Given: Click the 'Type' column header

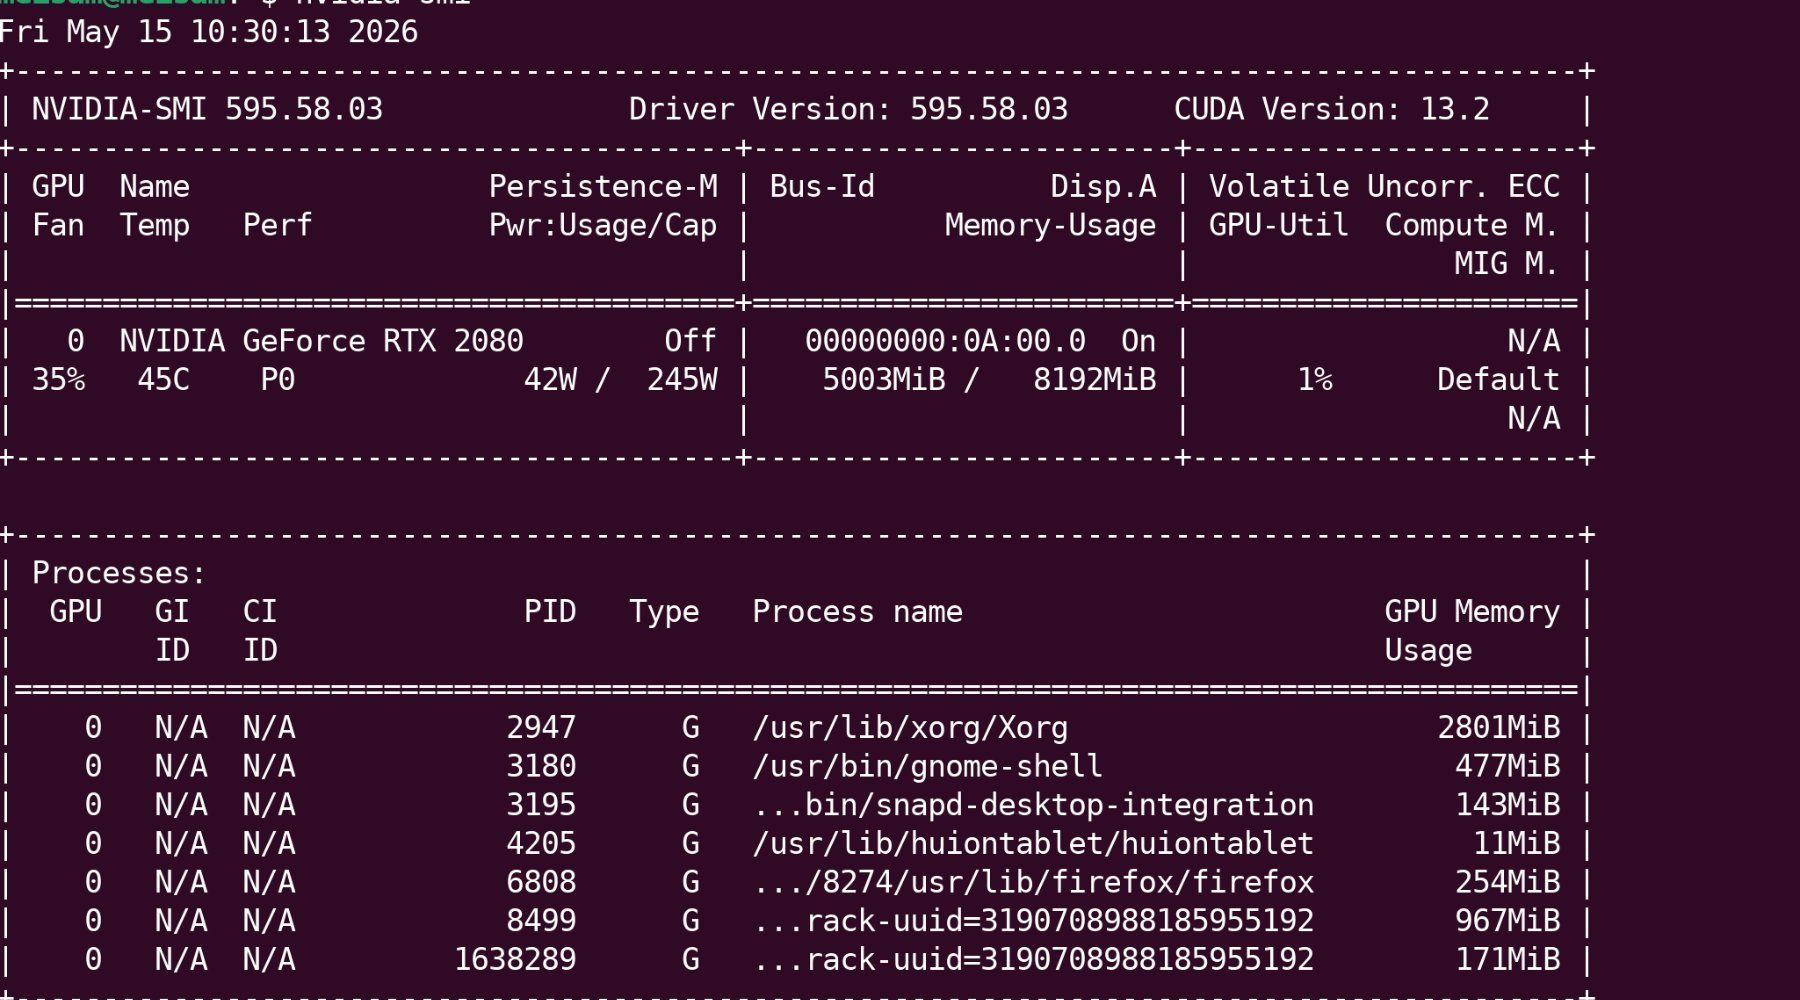Looking at the screenshot, I should pos(664,612).
